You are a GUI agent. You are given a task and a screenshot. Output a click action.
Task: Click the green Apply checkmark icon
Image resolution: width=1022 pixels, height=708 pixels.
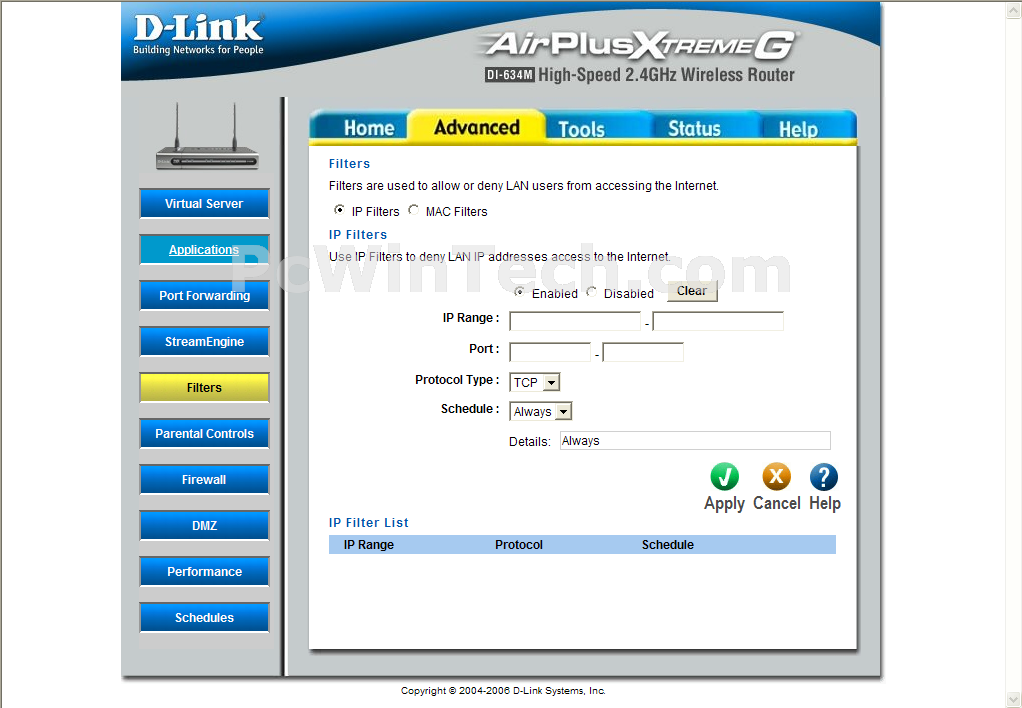coord(724,477)
